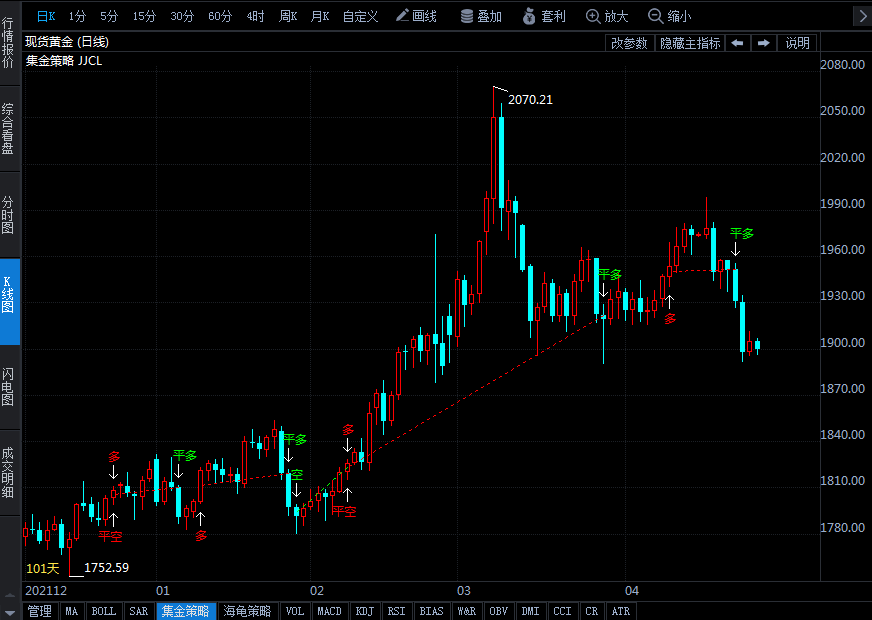Select the 集金策略 indicator tab
The height and width of the screenshot is (620, 872).
(x=186, y=611)
